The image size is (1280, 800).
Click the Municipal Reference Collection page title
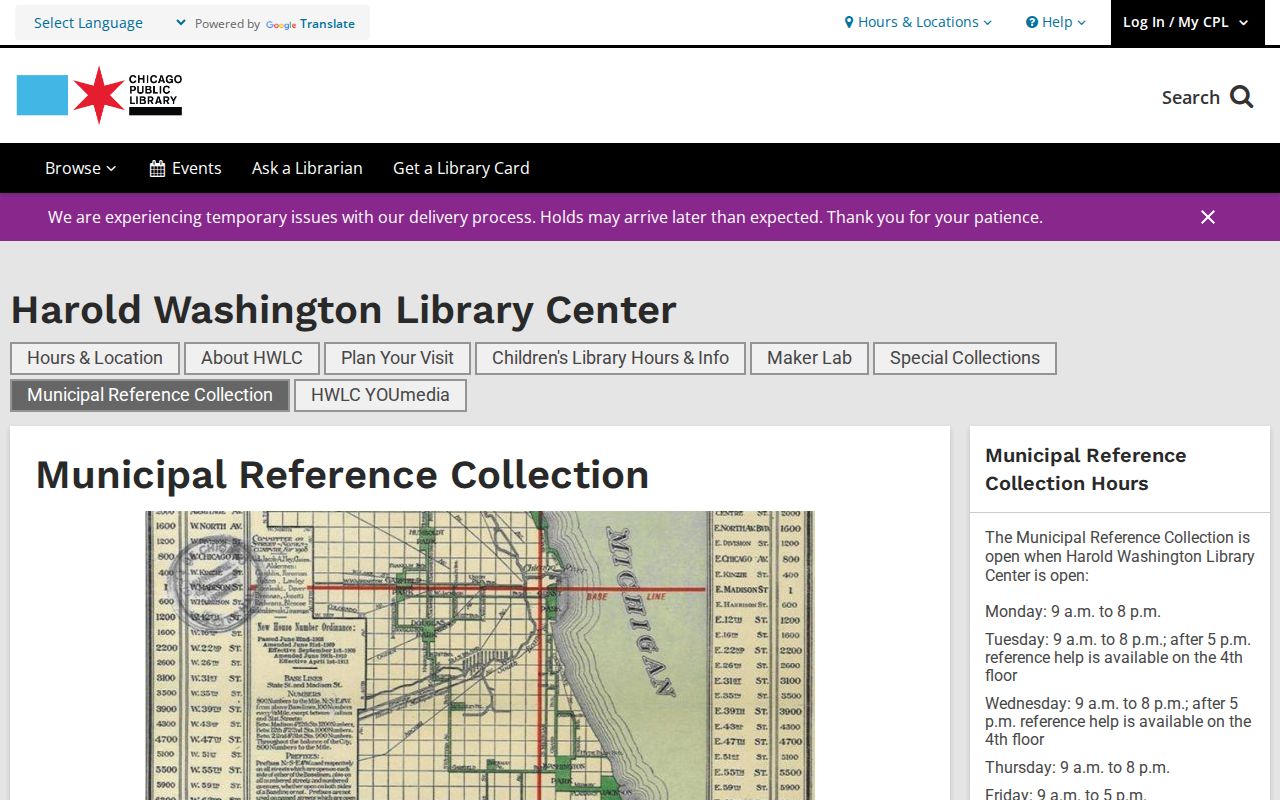(343, 475)
